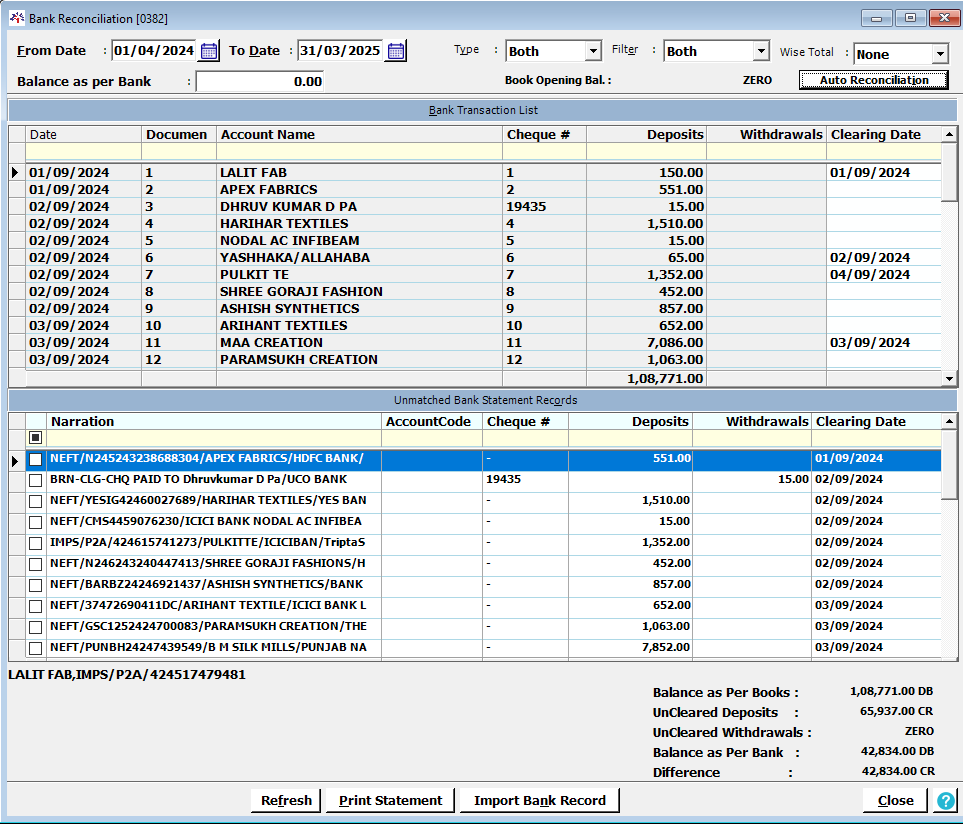Screen dimensions: 963x824
Task: Run Auto Reconciliation
Action: click(873, 80)
